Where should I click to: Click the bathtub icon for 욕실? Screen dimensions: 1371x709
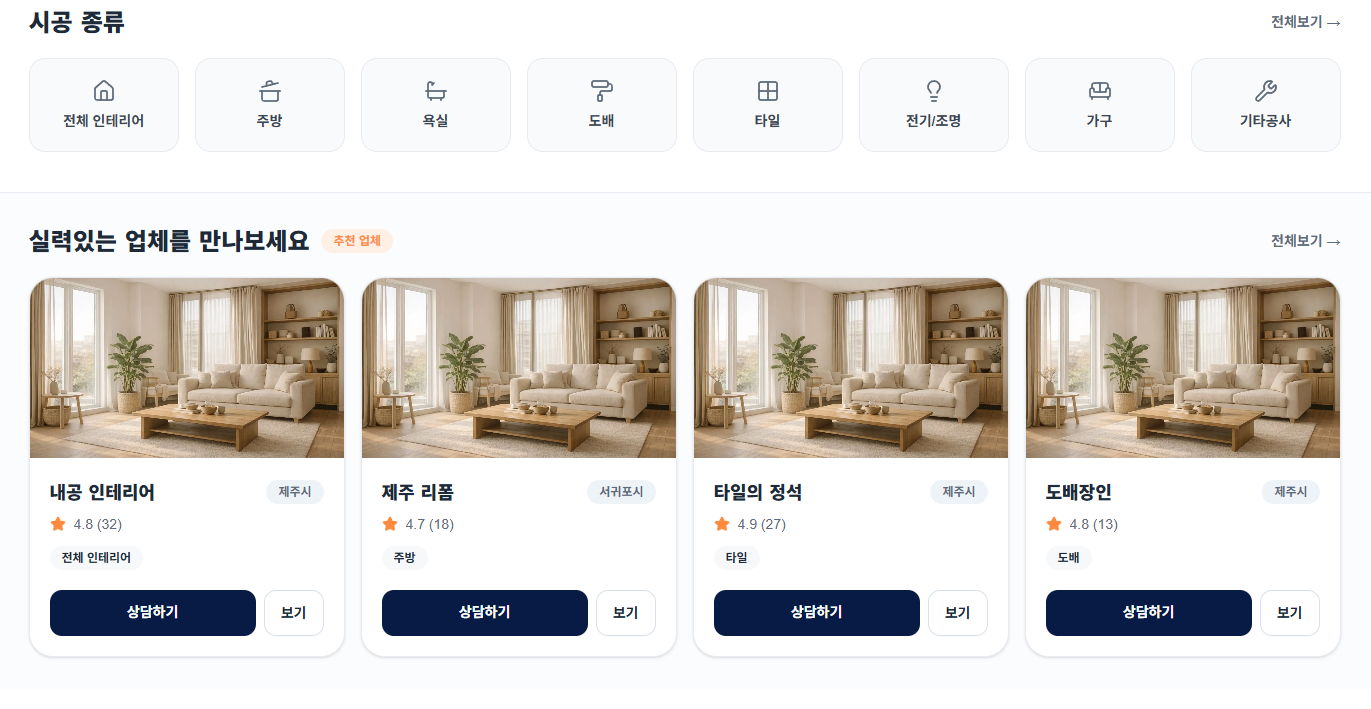(435, 92)
